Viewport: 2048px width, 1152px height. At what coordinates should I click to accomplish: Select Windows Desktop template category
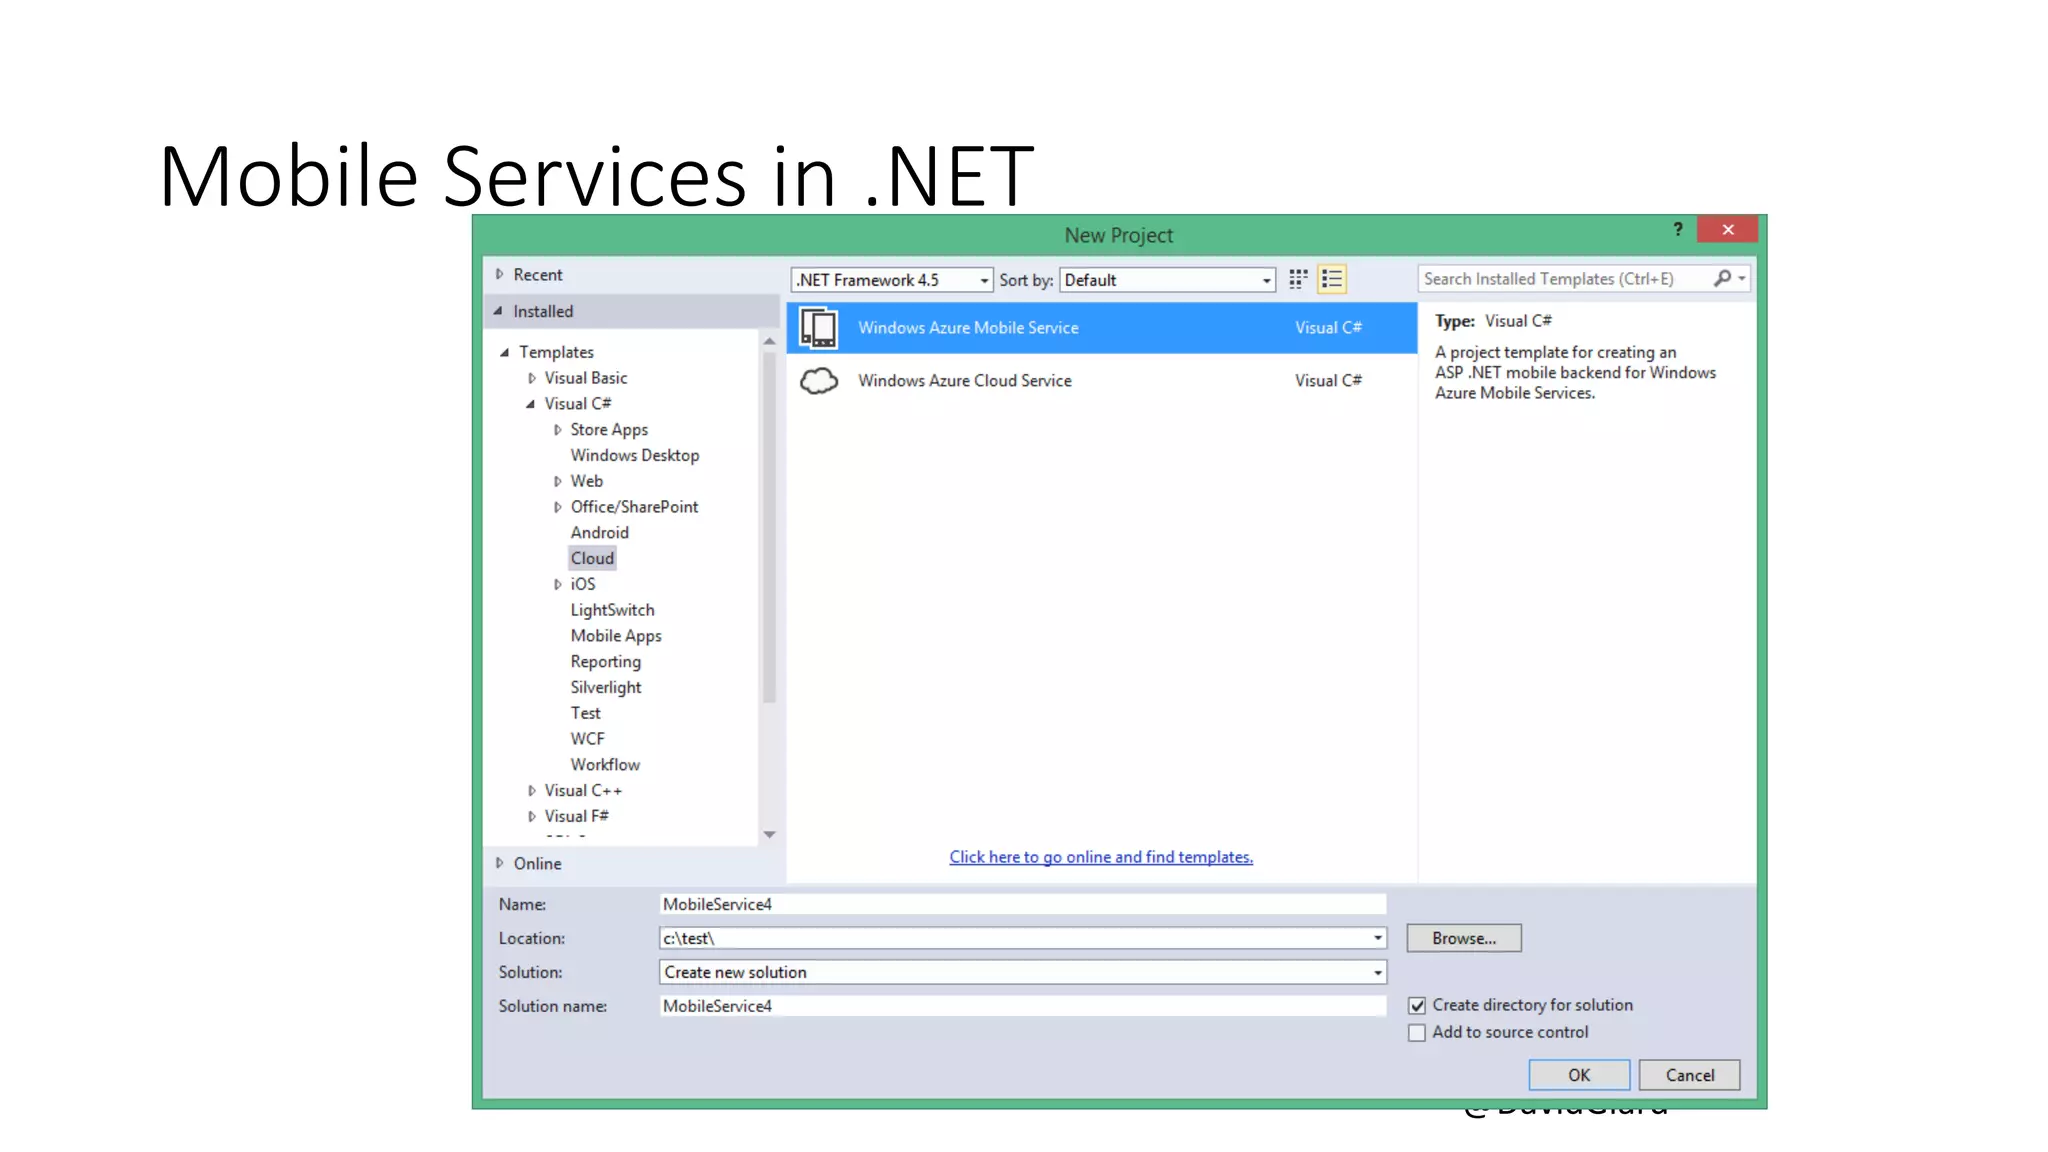[x=635, y=455]
